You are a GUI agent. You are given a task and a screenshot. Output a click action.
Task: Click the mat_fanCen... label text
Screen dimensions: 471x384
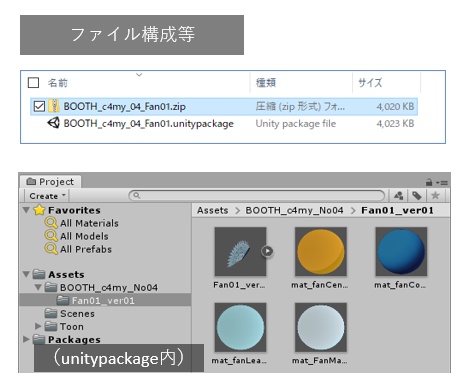pos(320,285)
